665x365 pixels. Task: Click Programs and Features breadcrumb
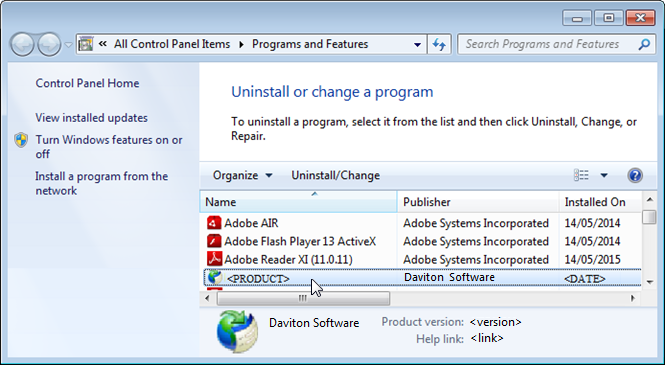(310, 44)
